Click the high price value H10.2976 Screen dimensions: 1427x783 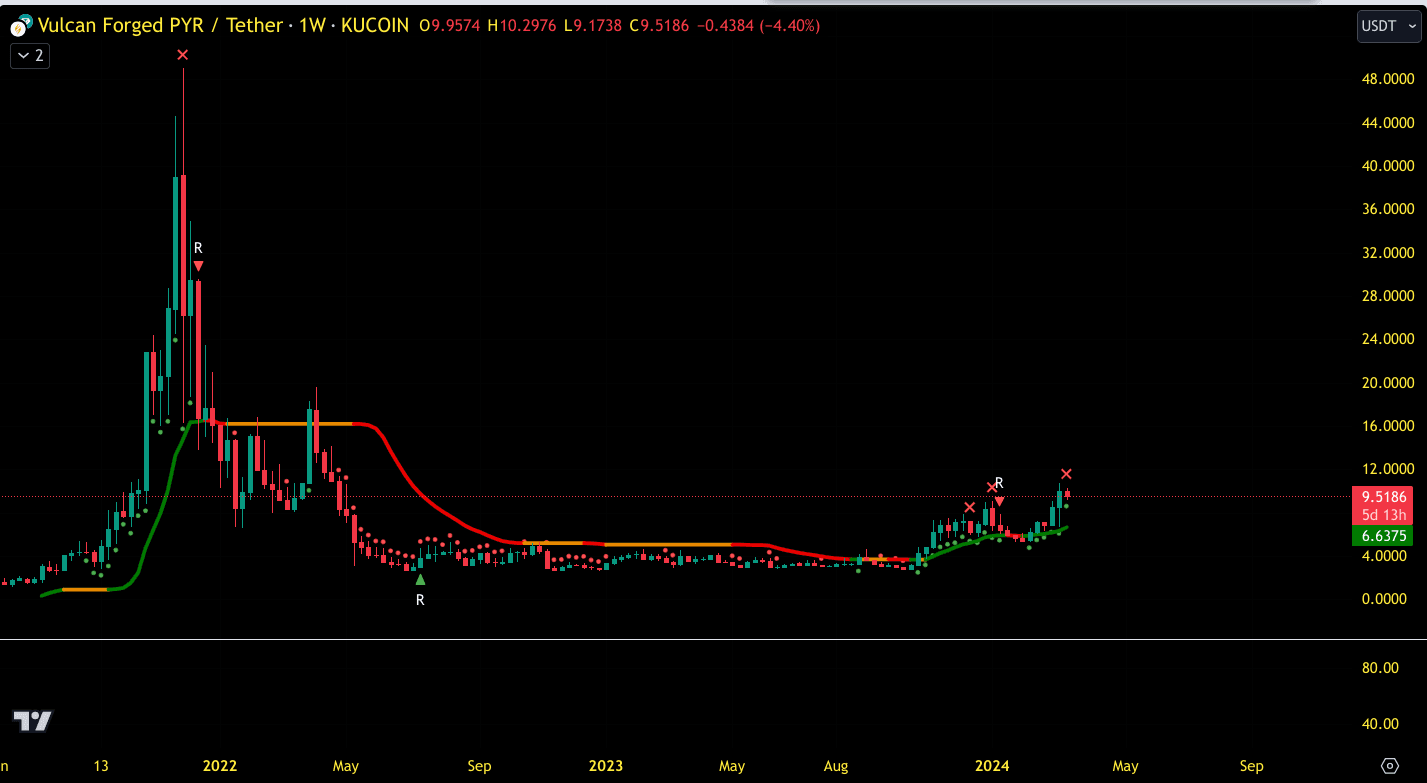(x=524, y=26)
